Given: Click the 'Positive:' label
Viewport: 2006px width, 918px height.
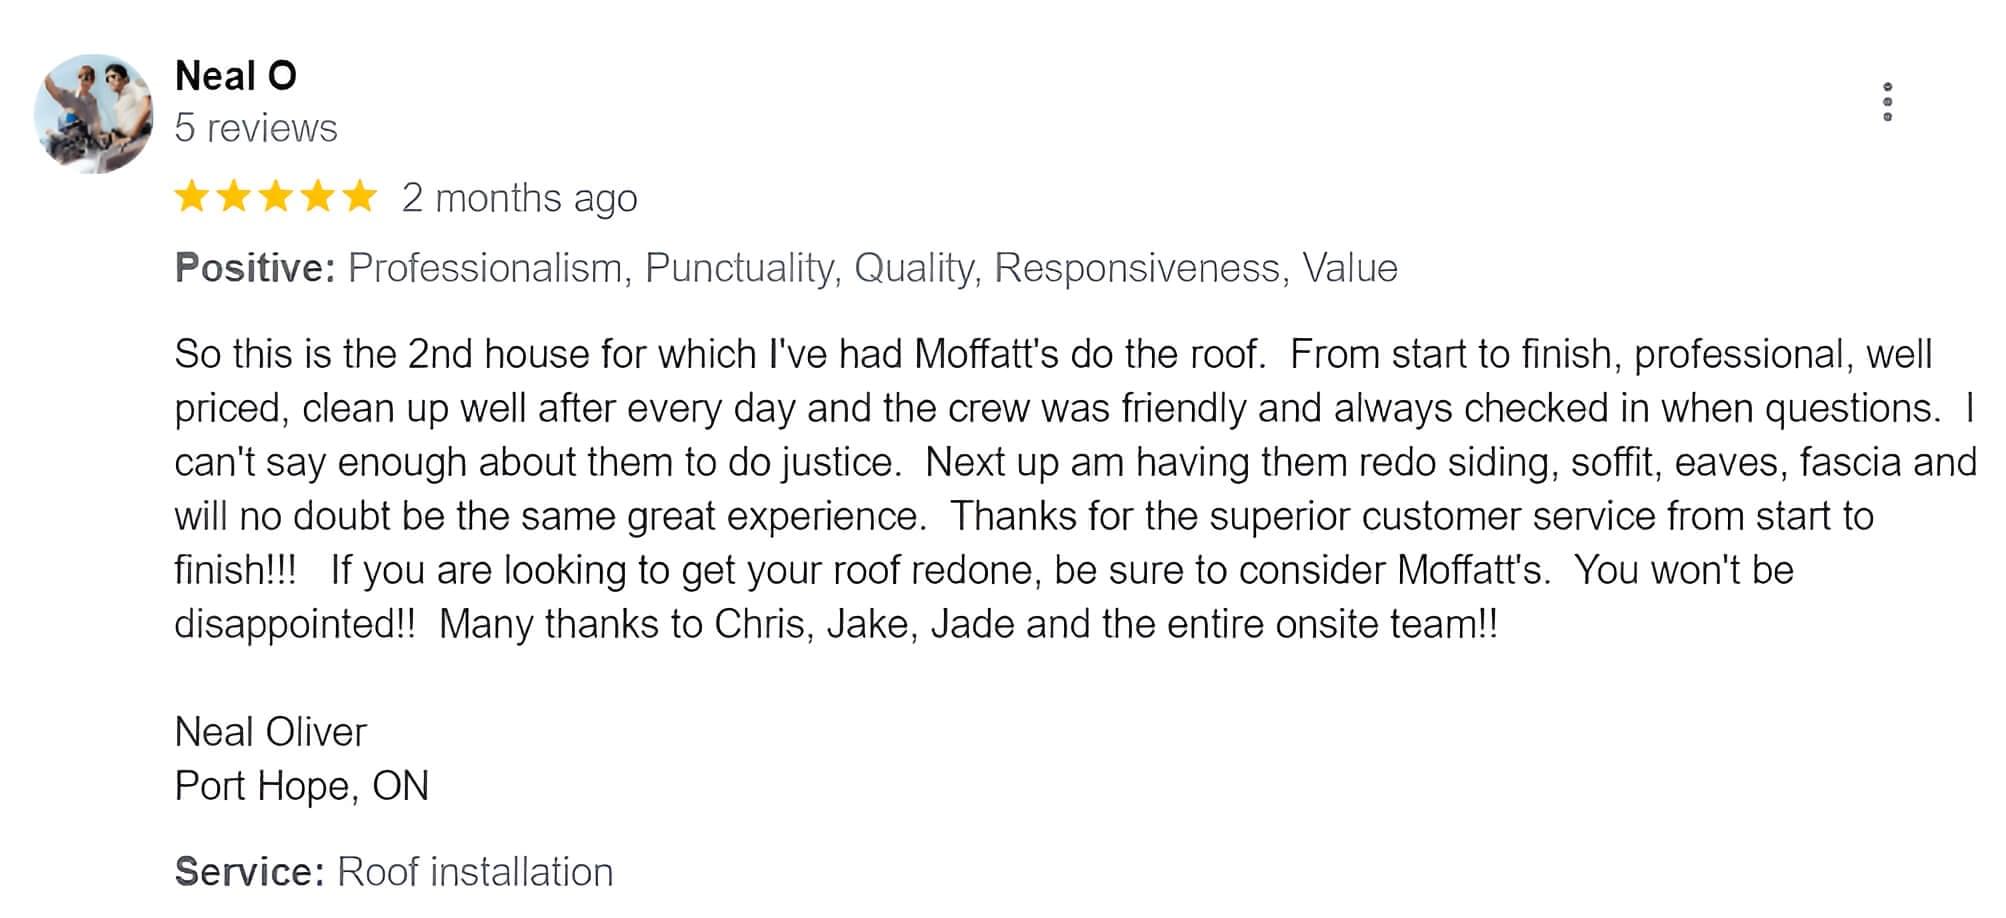Looking at the screenshot, I should pyautogui.click(x=254, y=268).
